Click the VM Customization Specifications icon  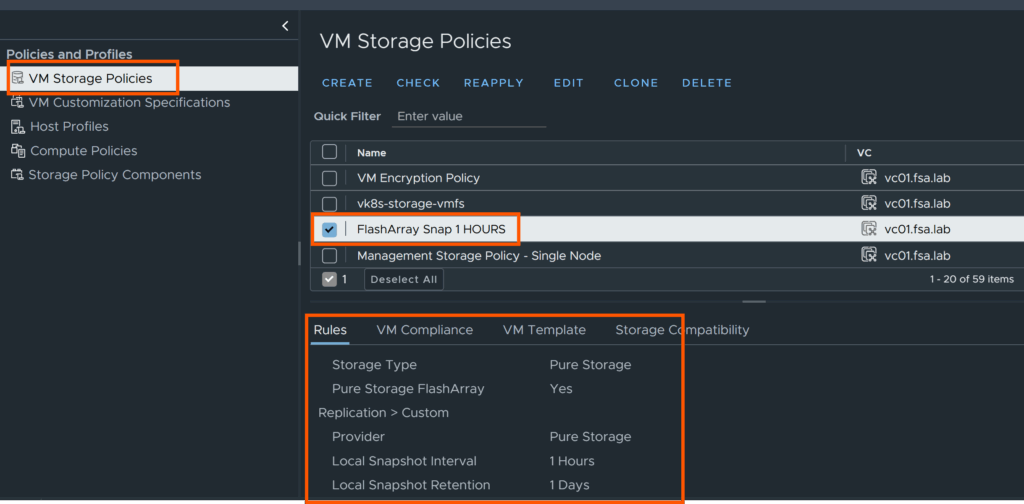(18, 102)
